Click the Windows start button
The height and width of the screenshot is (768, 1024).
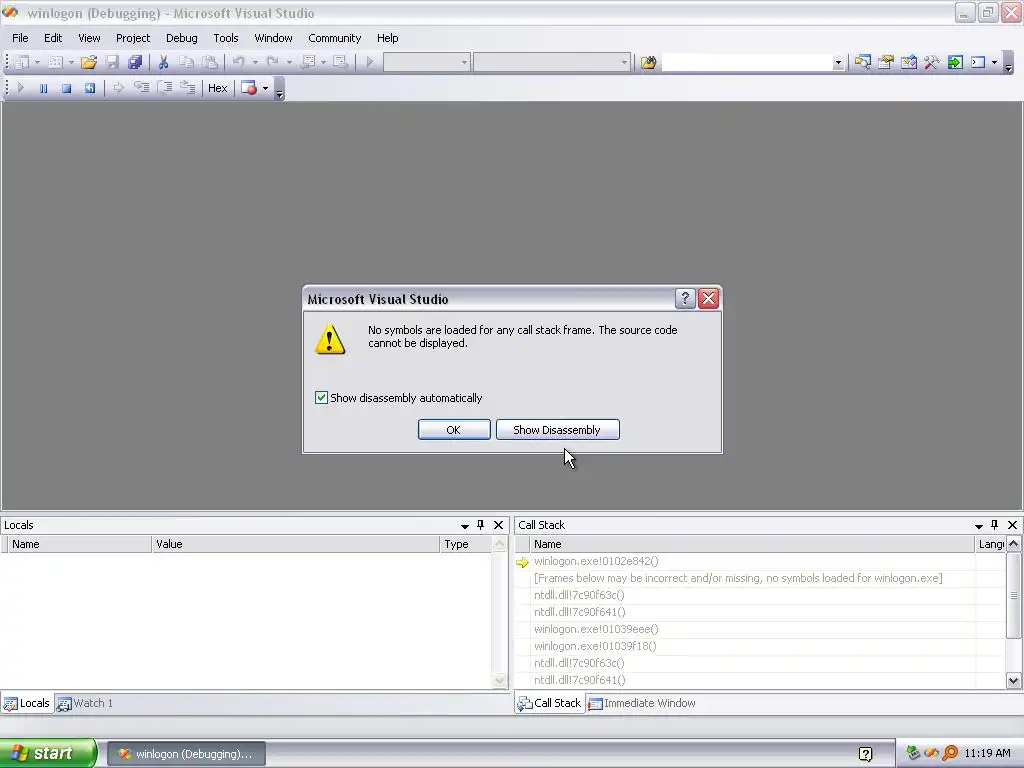pos(48,754)
